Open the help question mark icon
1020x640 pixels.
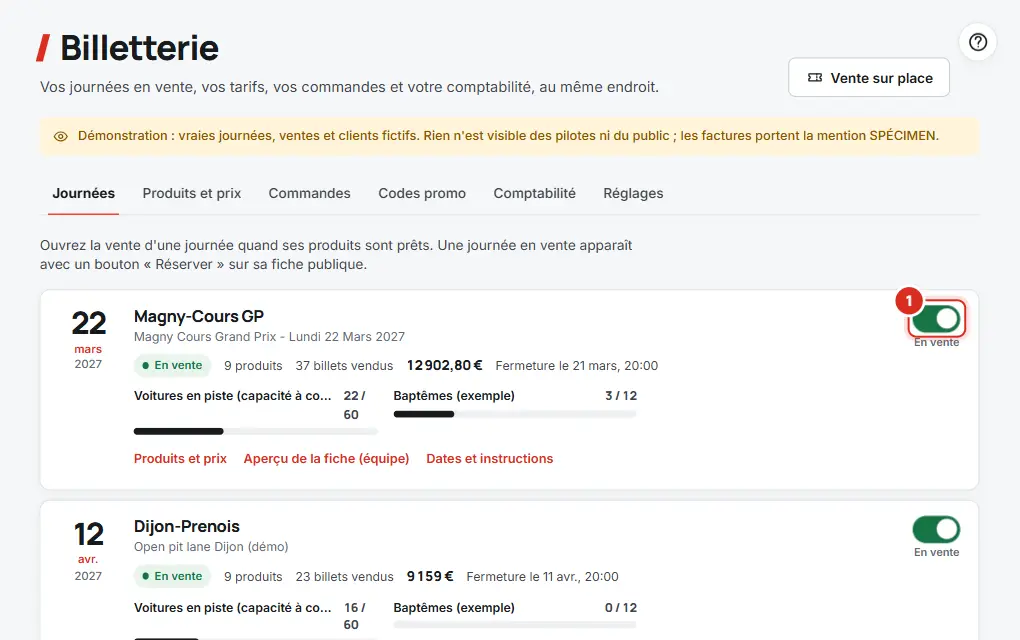[978, 42]
